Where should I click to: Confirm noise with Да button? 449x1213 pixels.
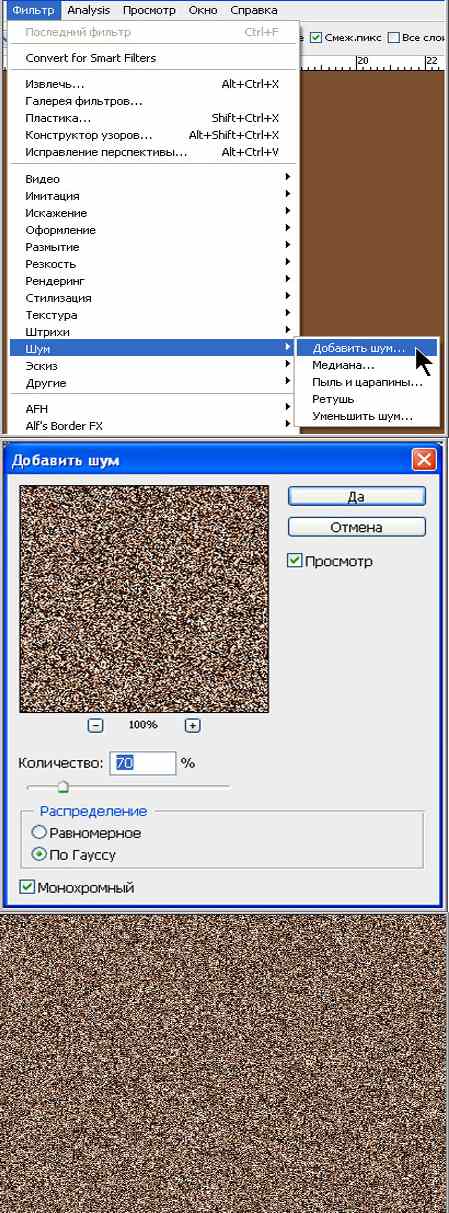click(x=357, y=496)
